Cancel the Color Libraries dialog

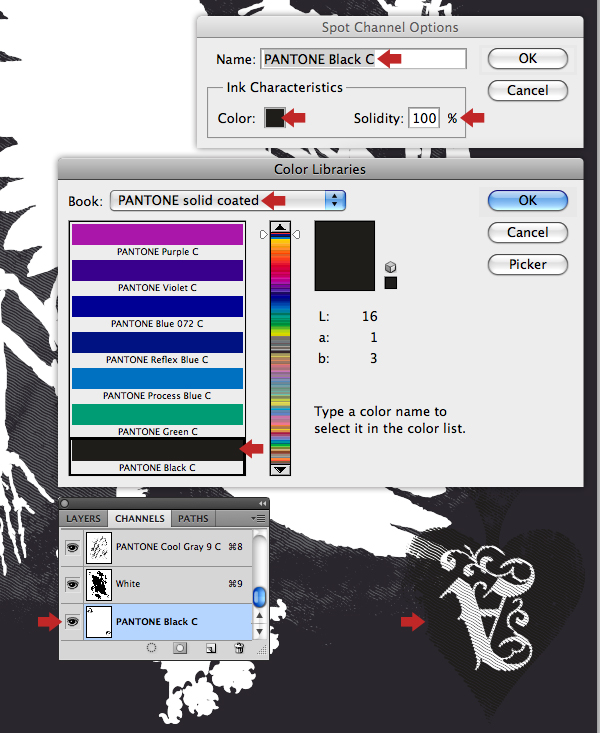coord(528,232)
